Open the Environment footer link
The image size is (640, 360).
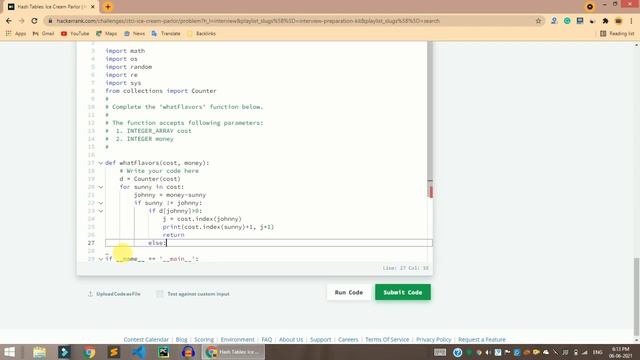pyautogui.click(x=237, y=340)
